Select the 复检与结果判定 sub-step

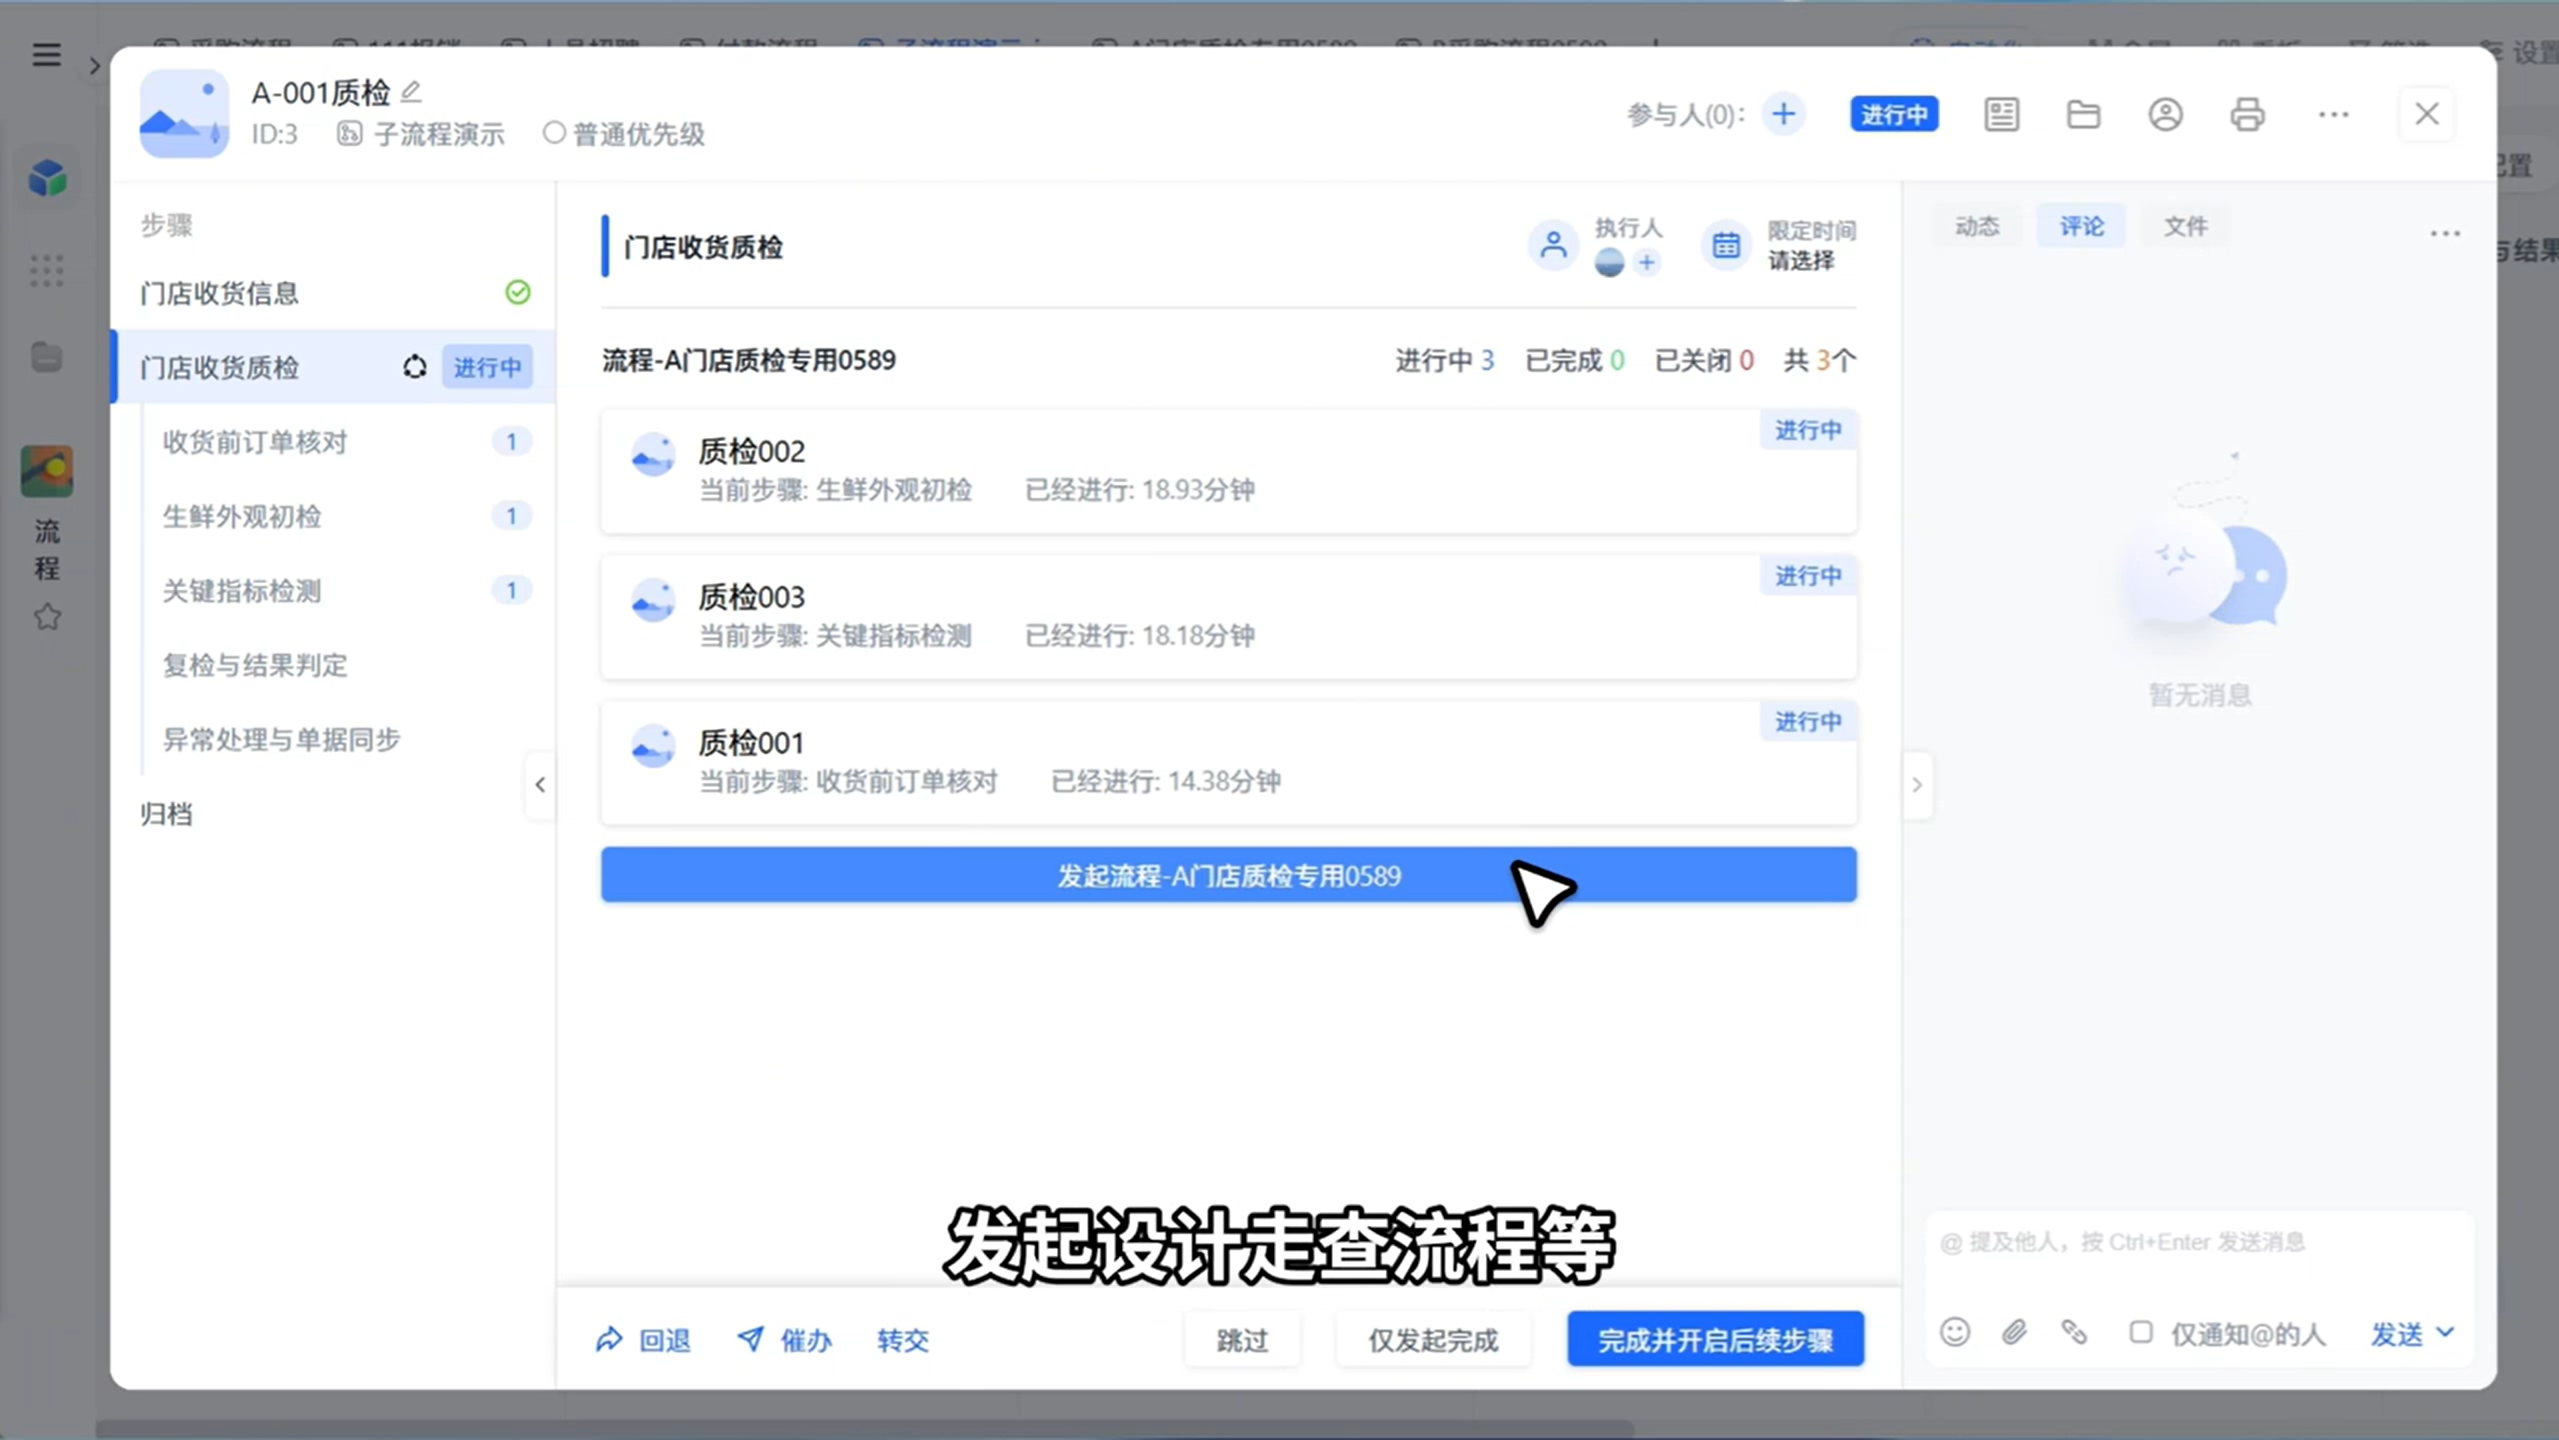(346, 665)
